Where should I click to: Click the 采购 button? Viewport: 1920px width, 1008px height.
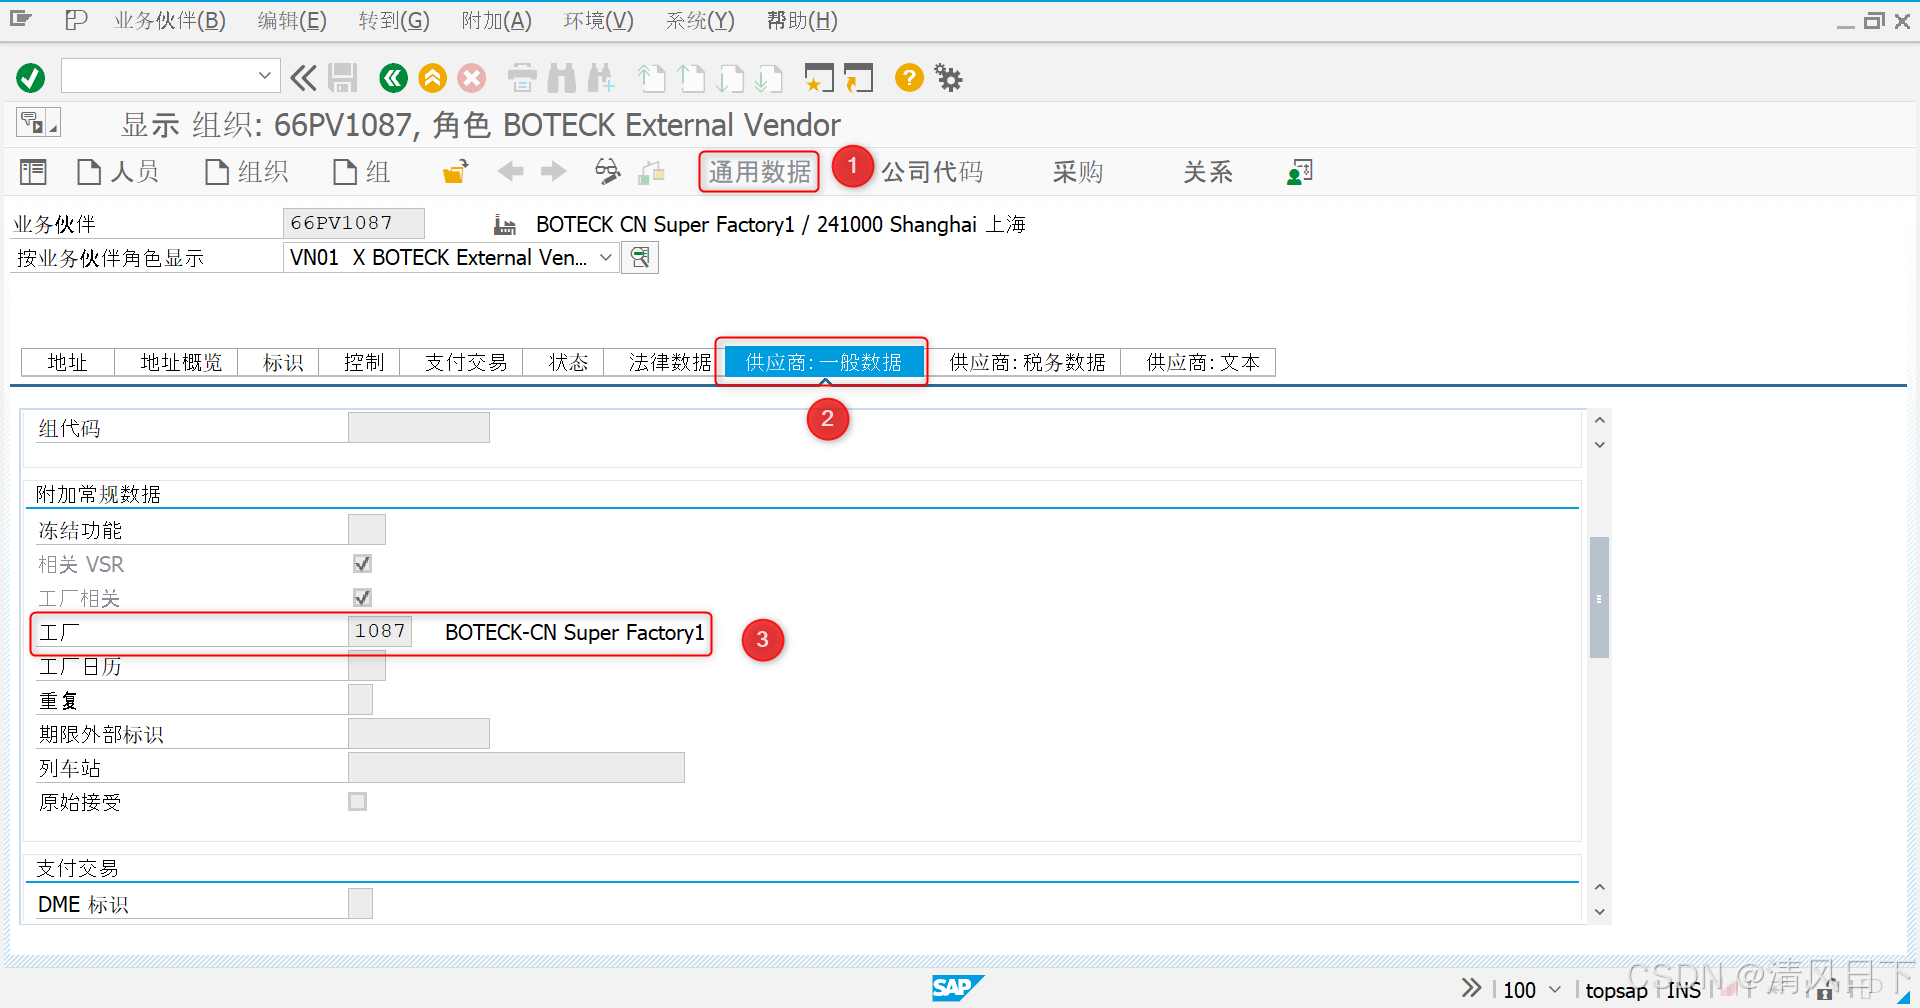[1077, 172]
